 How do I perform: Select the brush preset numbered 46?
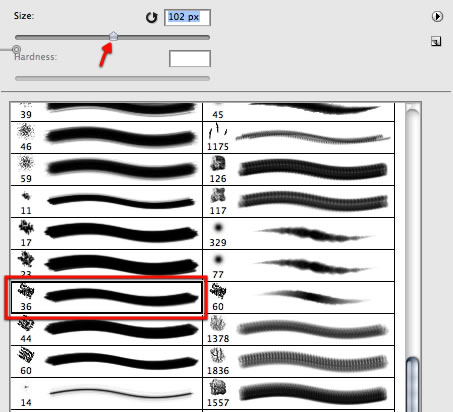point(106,138)
